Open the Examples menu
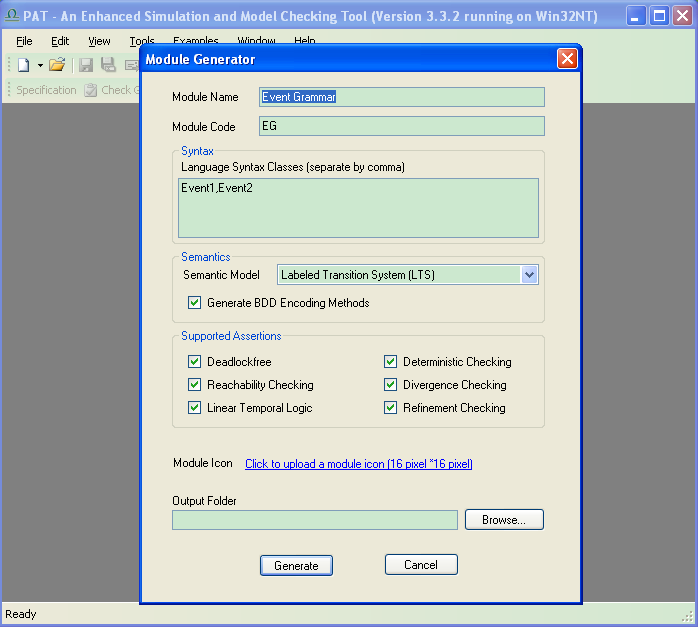This screenshot has height=627, width=698. pos(195,40)
